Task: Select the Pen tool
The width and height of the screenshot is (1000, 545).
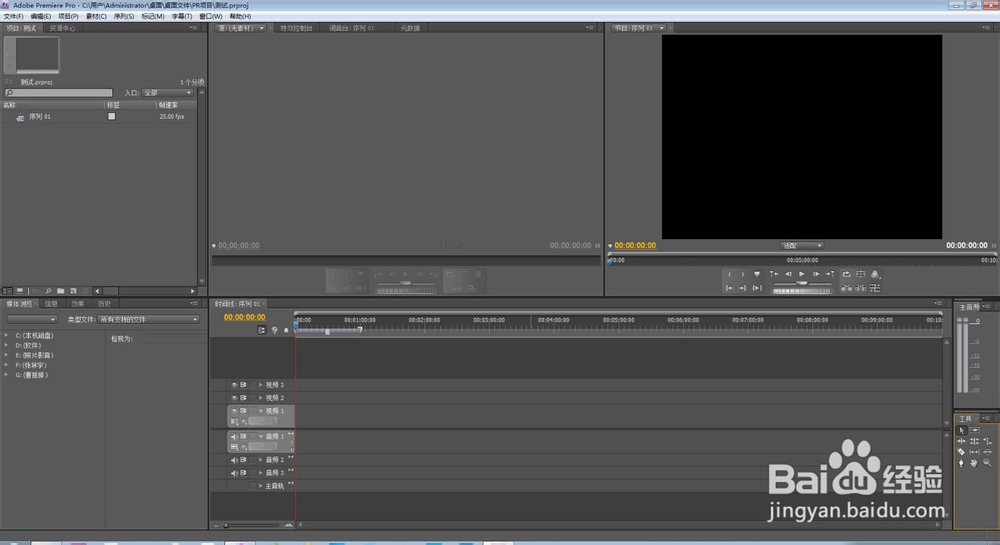Action: pos(961,463)
